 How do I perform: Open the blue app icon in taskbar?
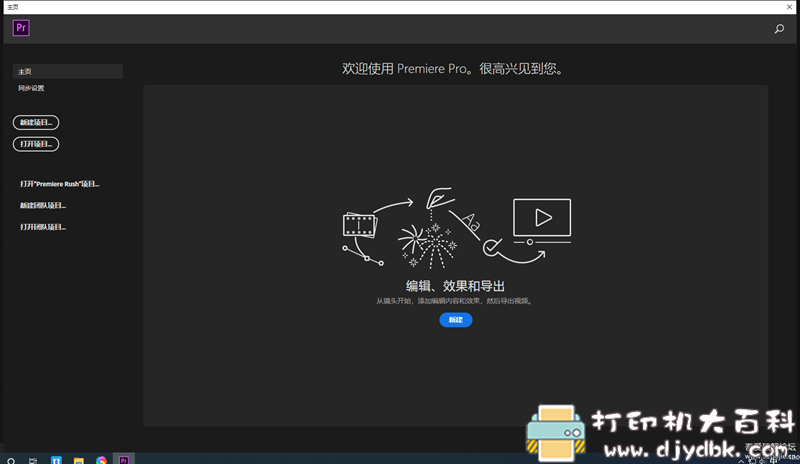point(56,460)
